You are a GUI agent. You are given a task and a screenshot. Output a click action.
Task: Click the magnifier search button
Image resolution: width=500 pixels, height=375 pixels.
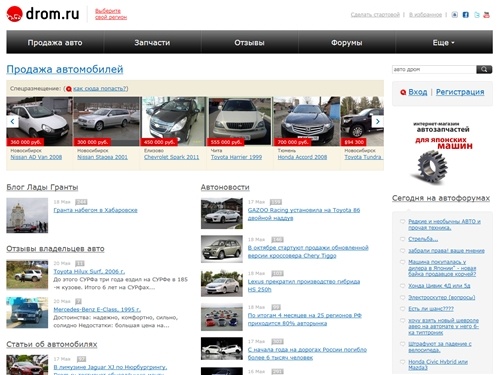[x=484, y=69]
